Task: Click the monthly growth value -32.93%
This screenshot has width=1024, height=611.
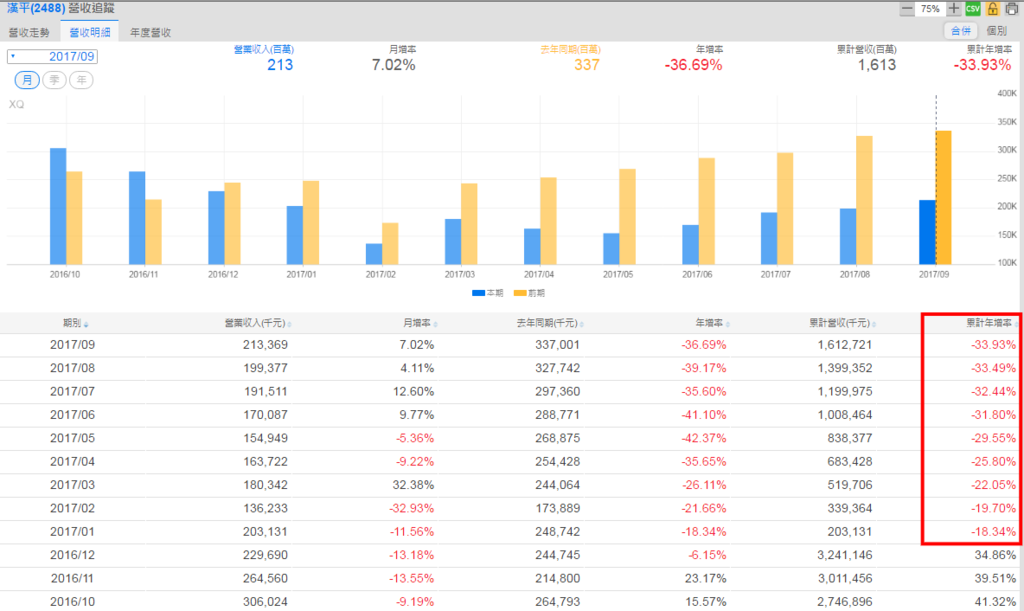Action: coord(412,509)
